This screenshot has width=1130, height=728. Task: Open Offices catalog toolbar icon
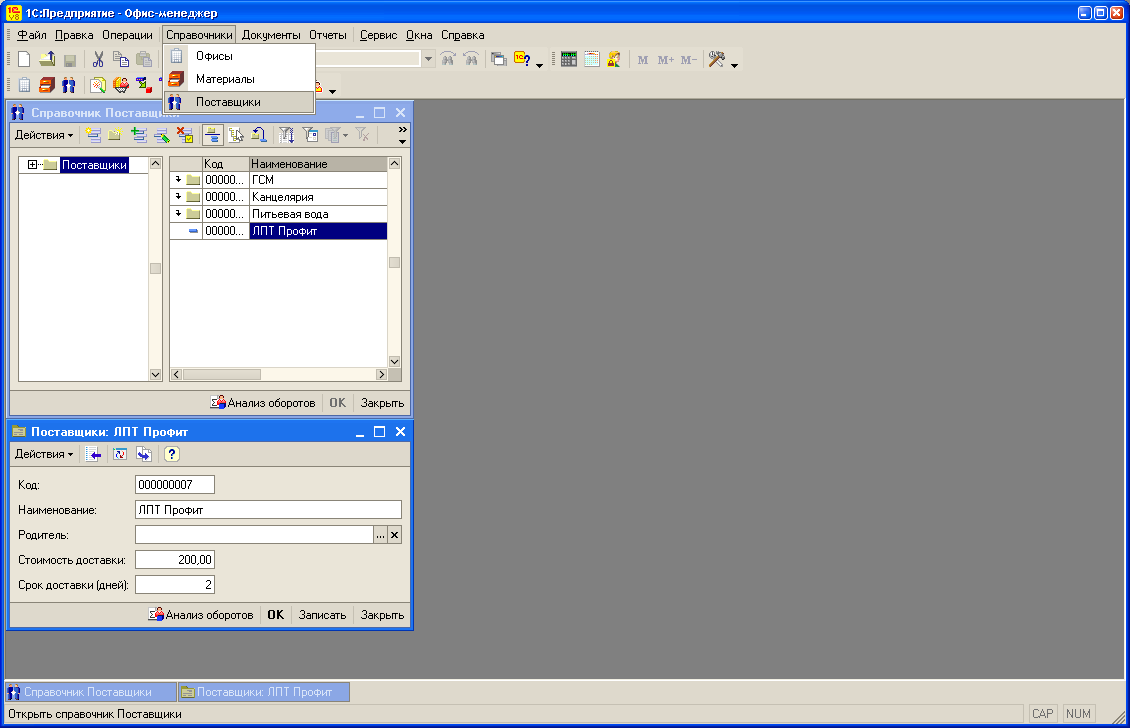24,85
